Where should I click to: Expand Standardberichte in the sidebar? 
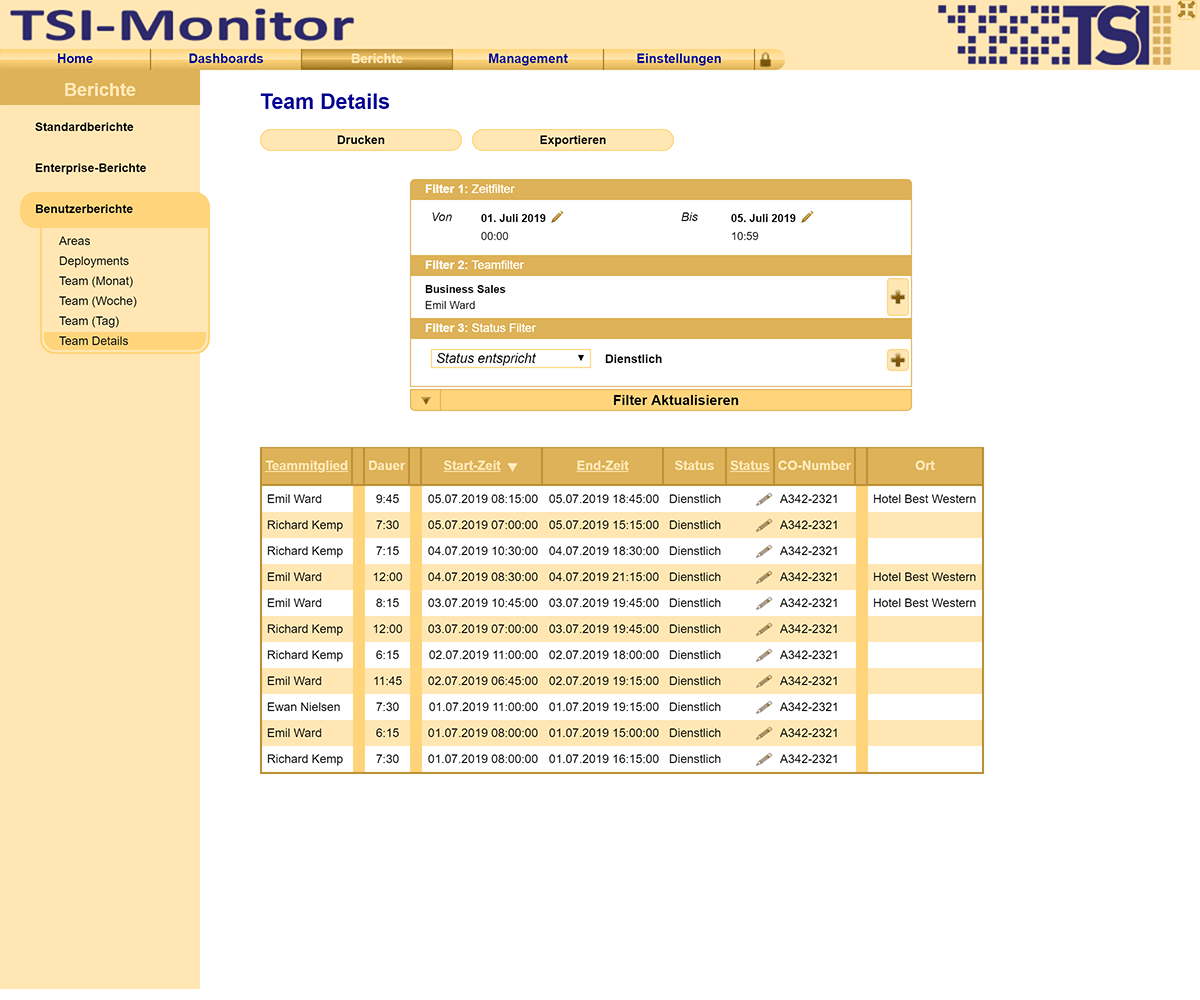pyautogui.click(x=84, y=127)
